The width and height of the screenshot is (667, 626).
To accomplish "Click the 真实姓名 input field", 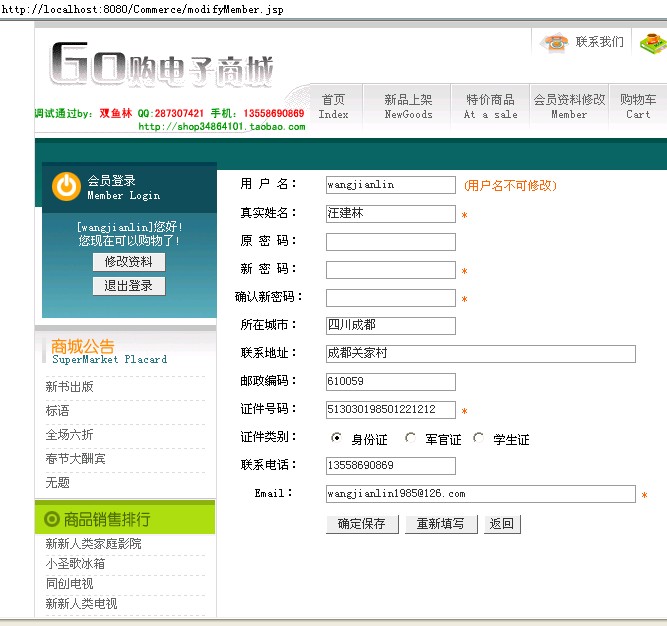I will click(391, 213).
